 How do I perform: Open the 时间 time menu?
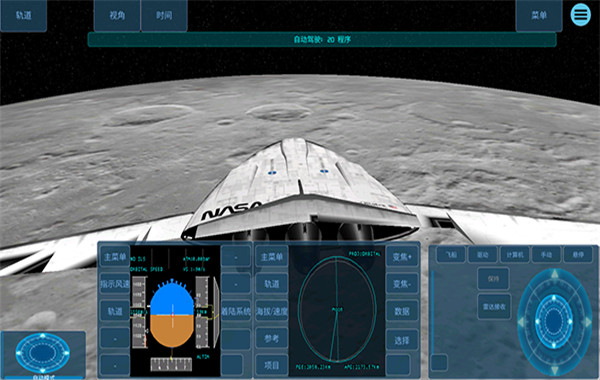click(x=164, y=15)
